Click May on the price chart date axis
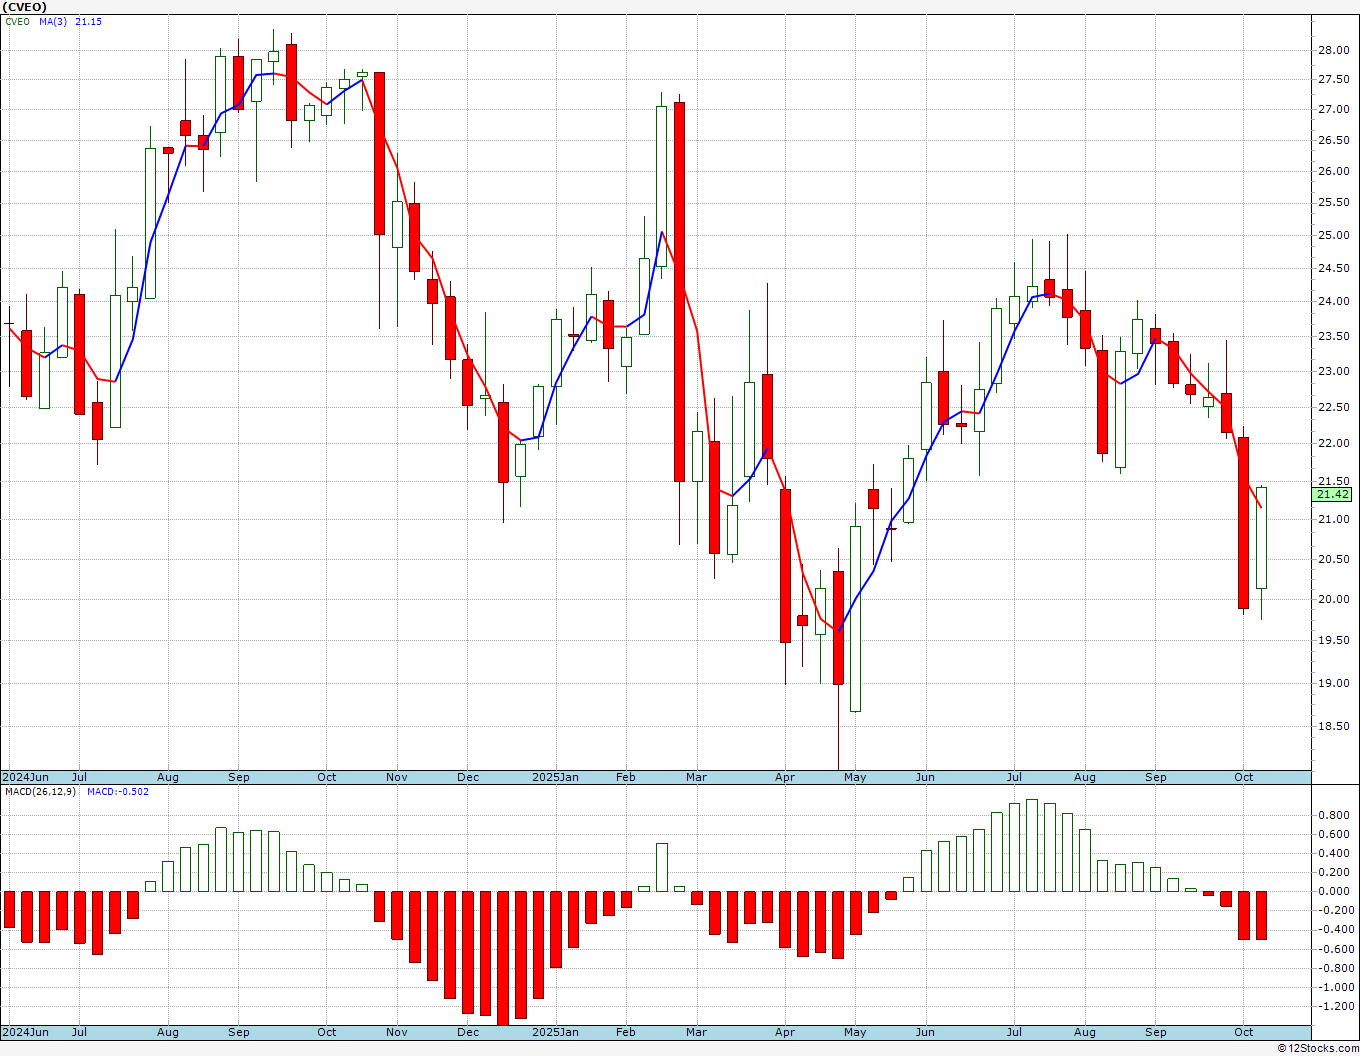This screenshot has width=1360, height=1056. coord(855,777)
